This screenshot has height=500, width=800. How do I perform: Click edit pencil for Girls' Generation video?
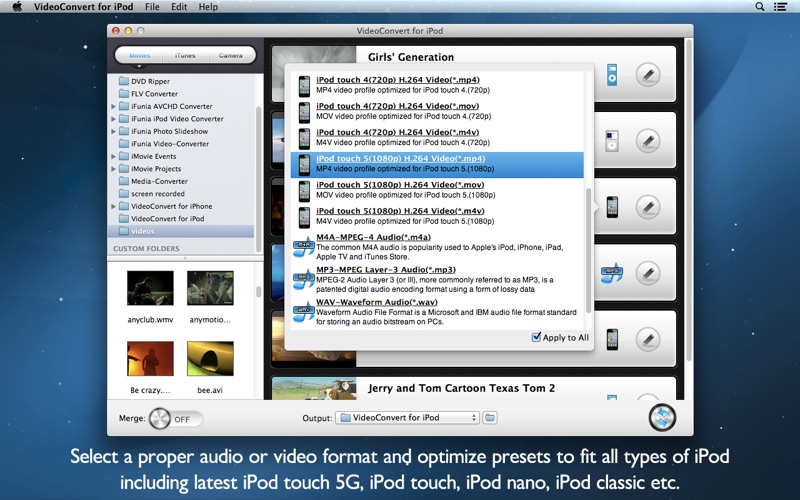(x=648, y=74)
